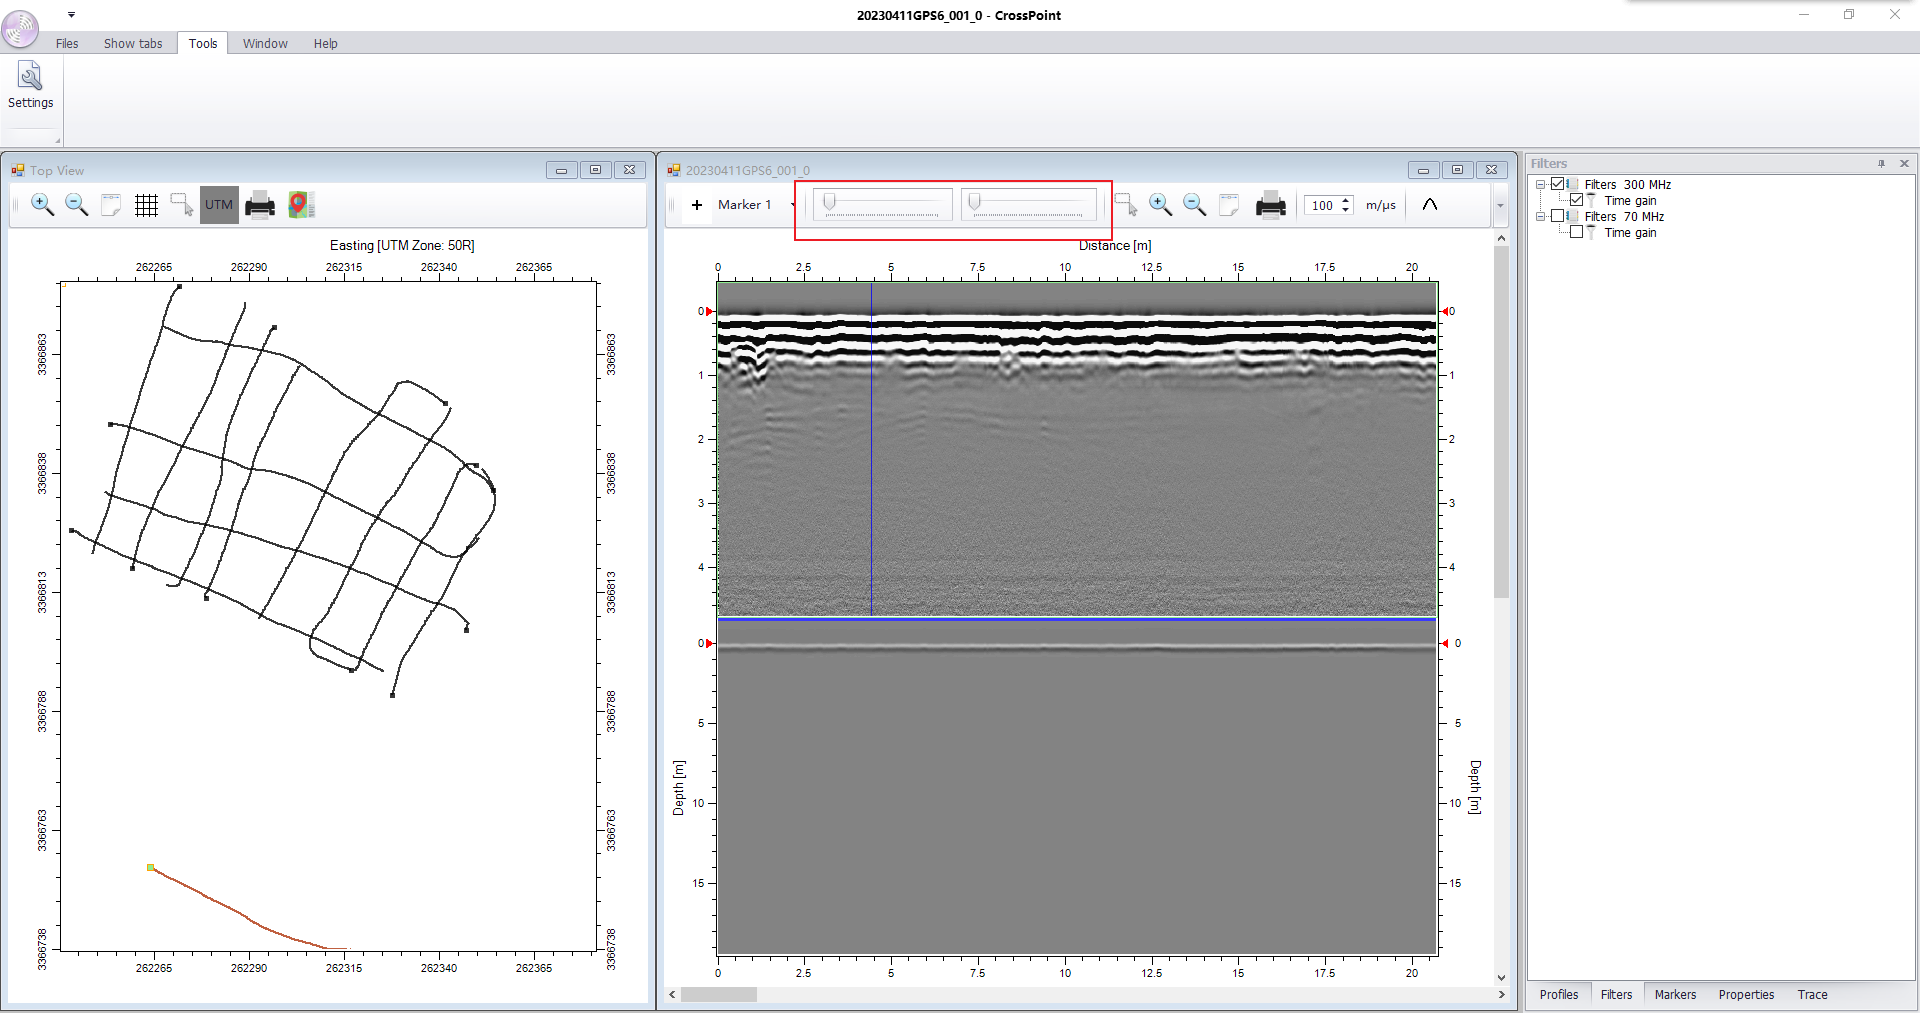Adjust the first contrast slider in the profile toolbar

882,205
